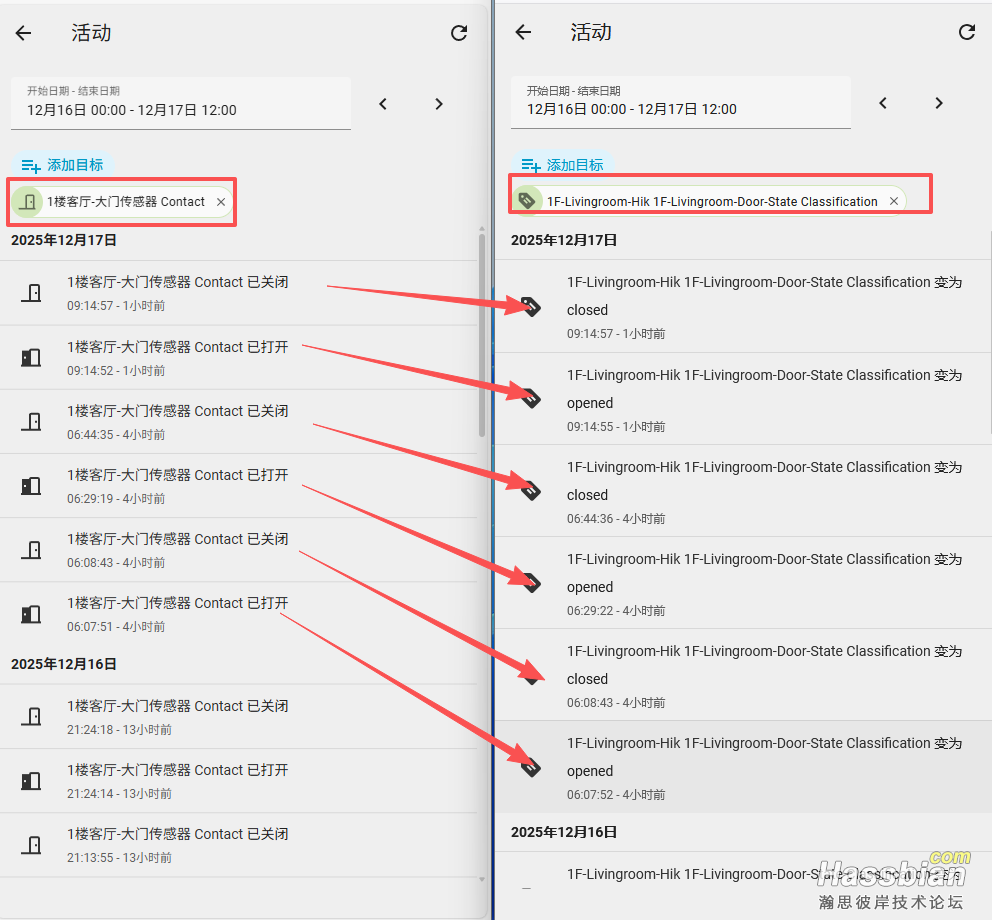Image resolution: width=992 pixels, height=920 pixels.
Task: Click tag icon on the 09:14:55 opened entry
Action: (x=531, y=399)
